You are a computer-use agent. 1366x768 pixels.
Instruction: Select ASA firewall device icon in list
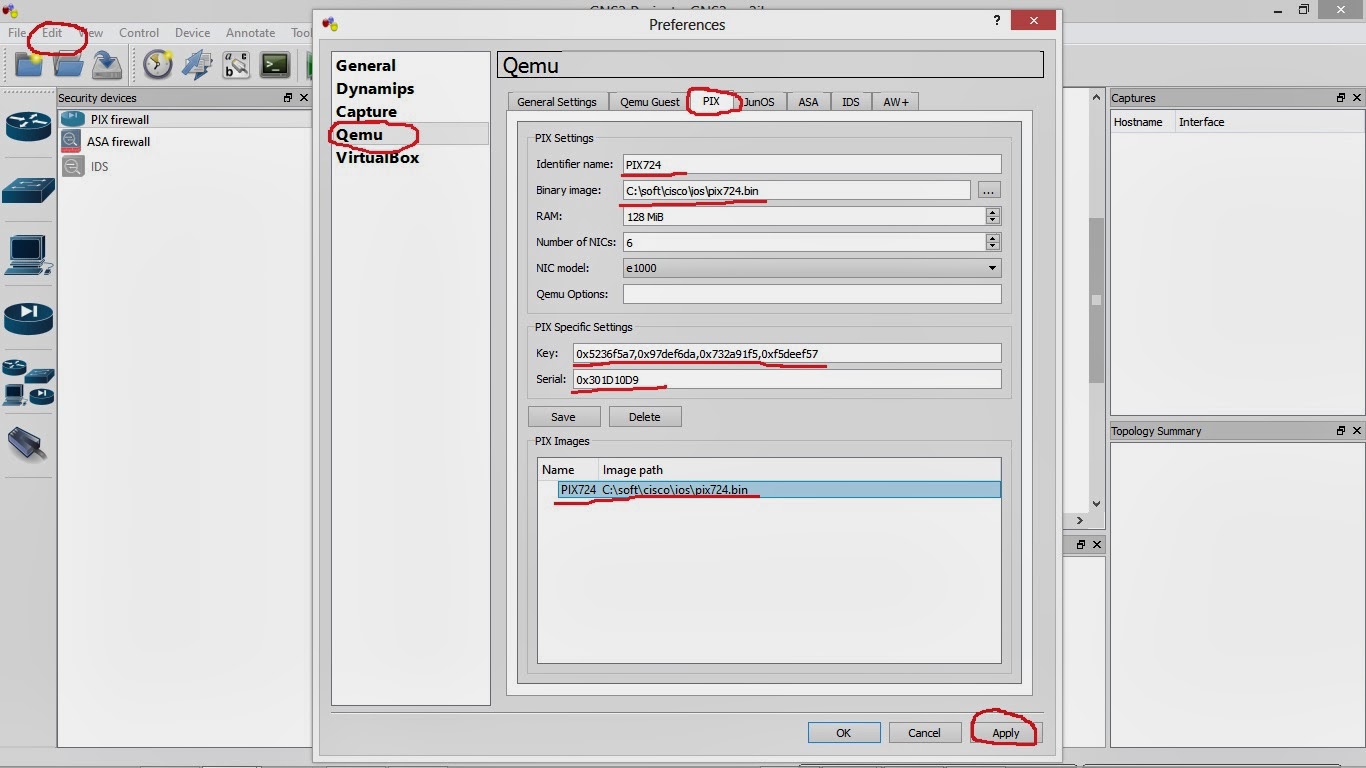tap(72, 142)
